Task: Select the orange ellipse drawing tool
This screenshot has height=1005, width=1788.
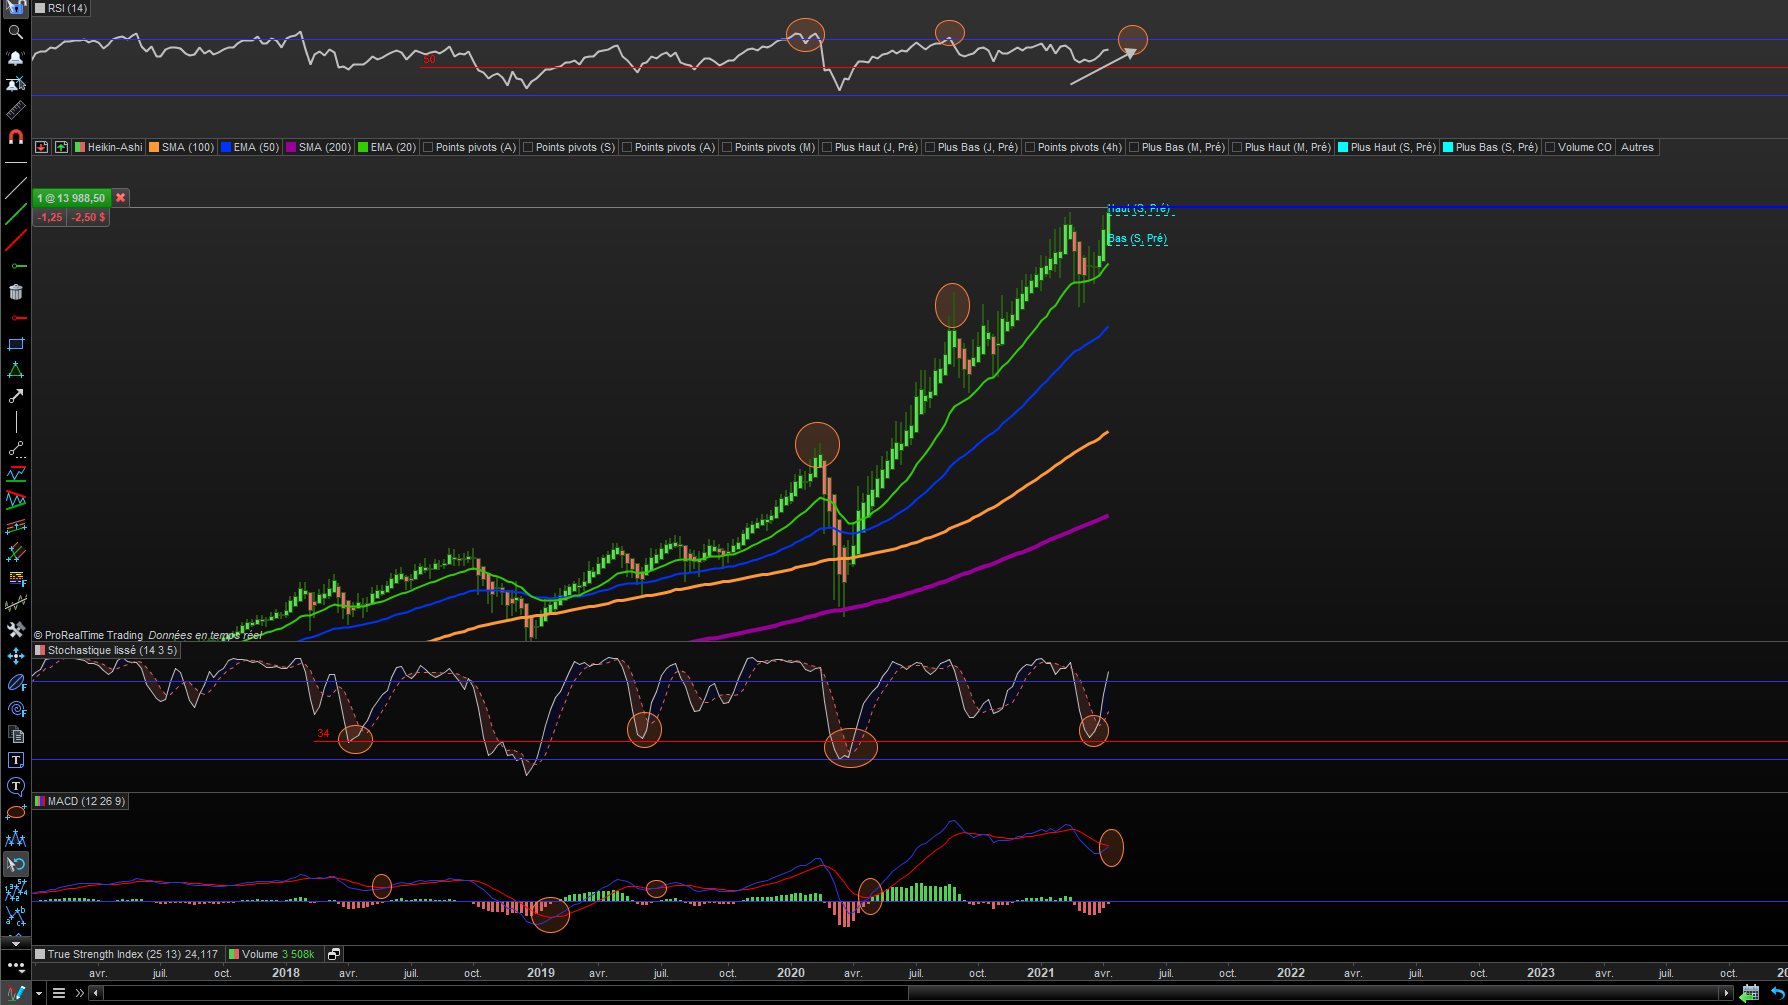Action: [x=15, y=812]
